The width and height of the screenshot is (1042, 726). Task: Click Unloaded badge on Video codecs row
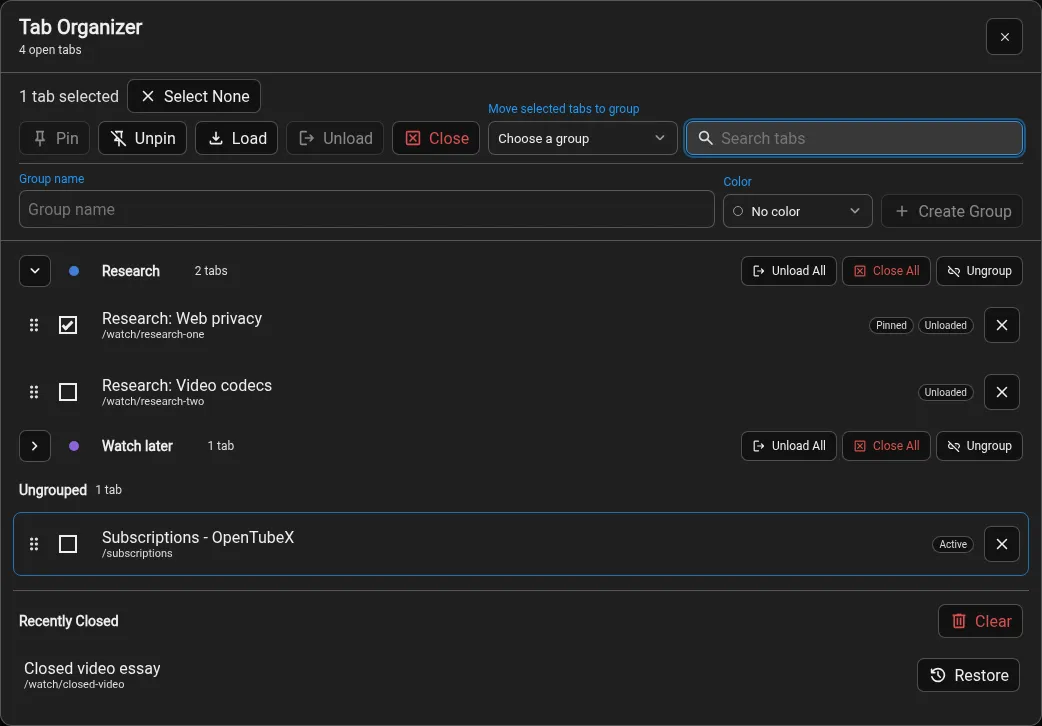[x=946, y=392]
